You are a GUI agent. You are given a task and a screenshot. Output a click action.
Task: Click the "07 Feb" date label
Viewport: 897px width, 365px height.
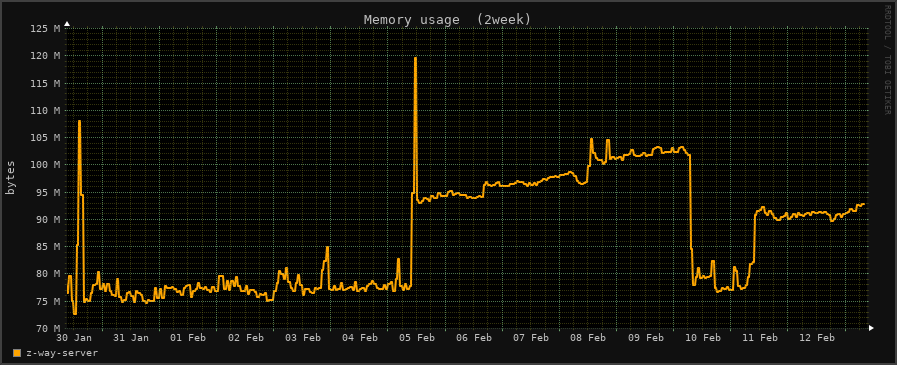coord(531,338)
